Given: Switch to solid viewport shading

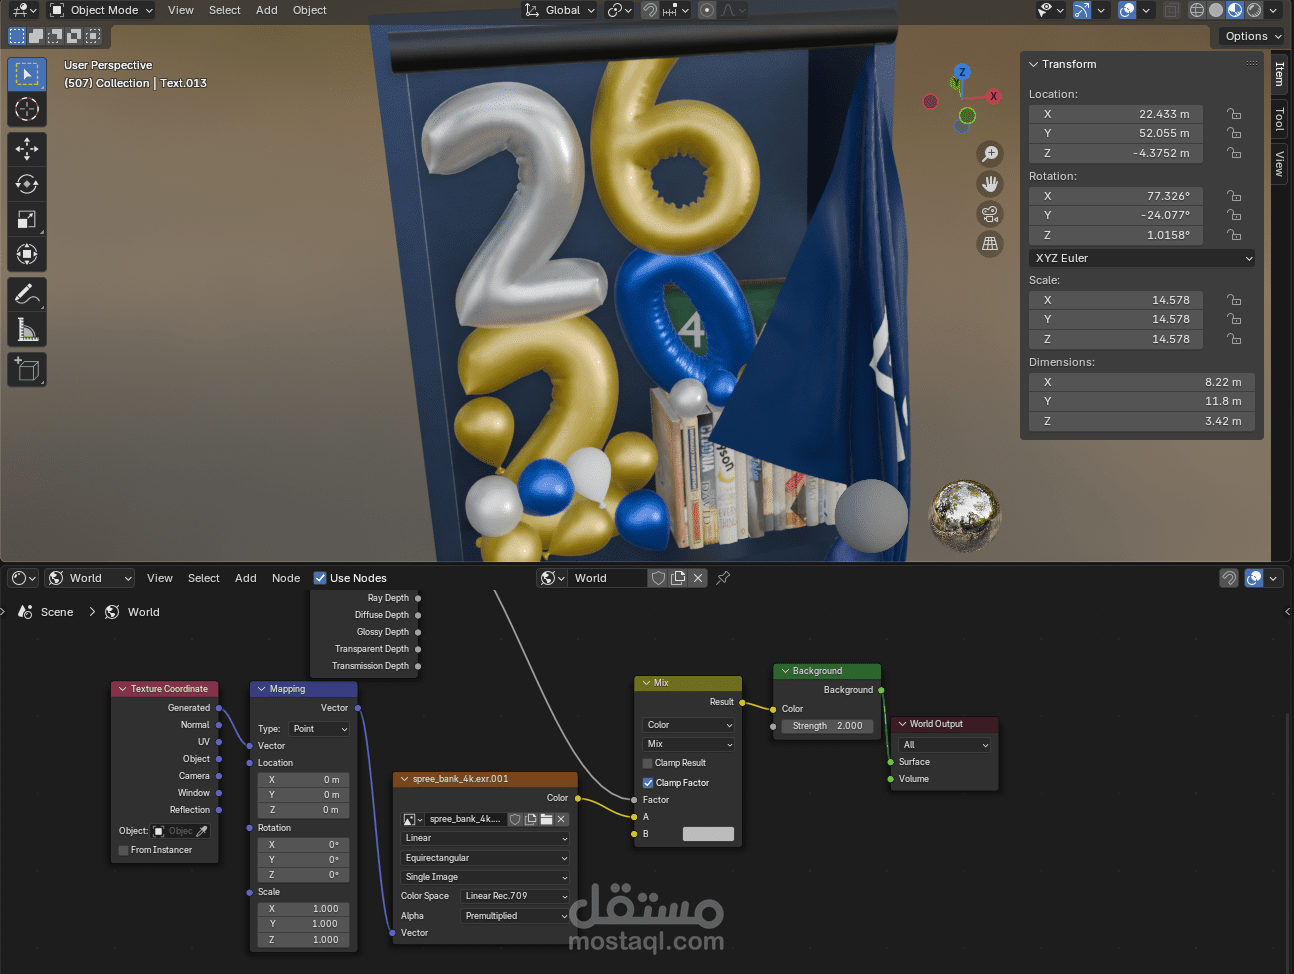Looking at the screenshot, I should click(x=1216, y=10).
